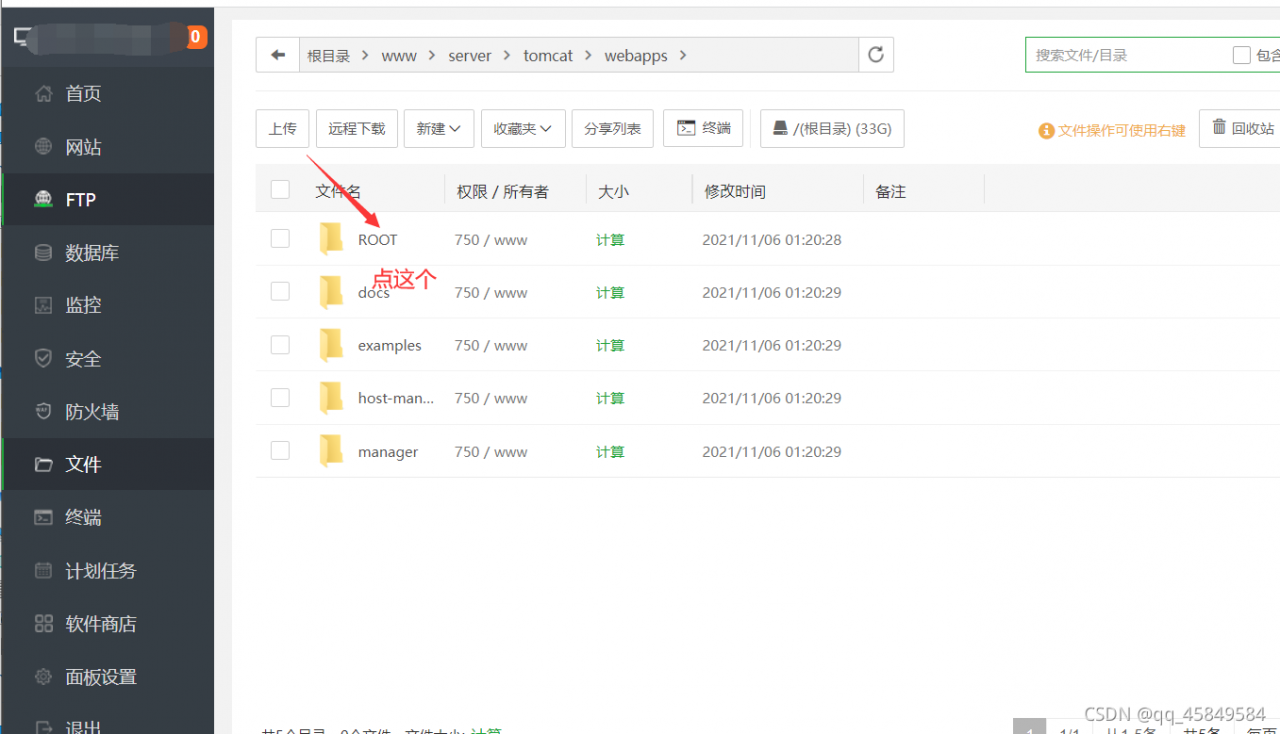Open the orange notification badge showing 0
1280x734 pixels.
pyautogui.click(x=196, y=37)
